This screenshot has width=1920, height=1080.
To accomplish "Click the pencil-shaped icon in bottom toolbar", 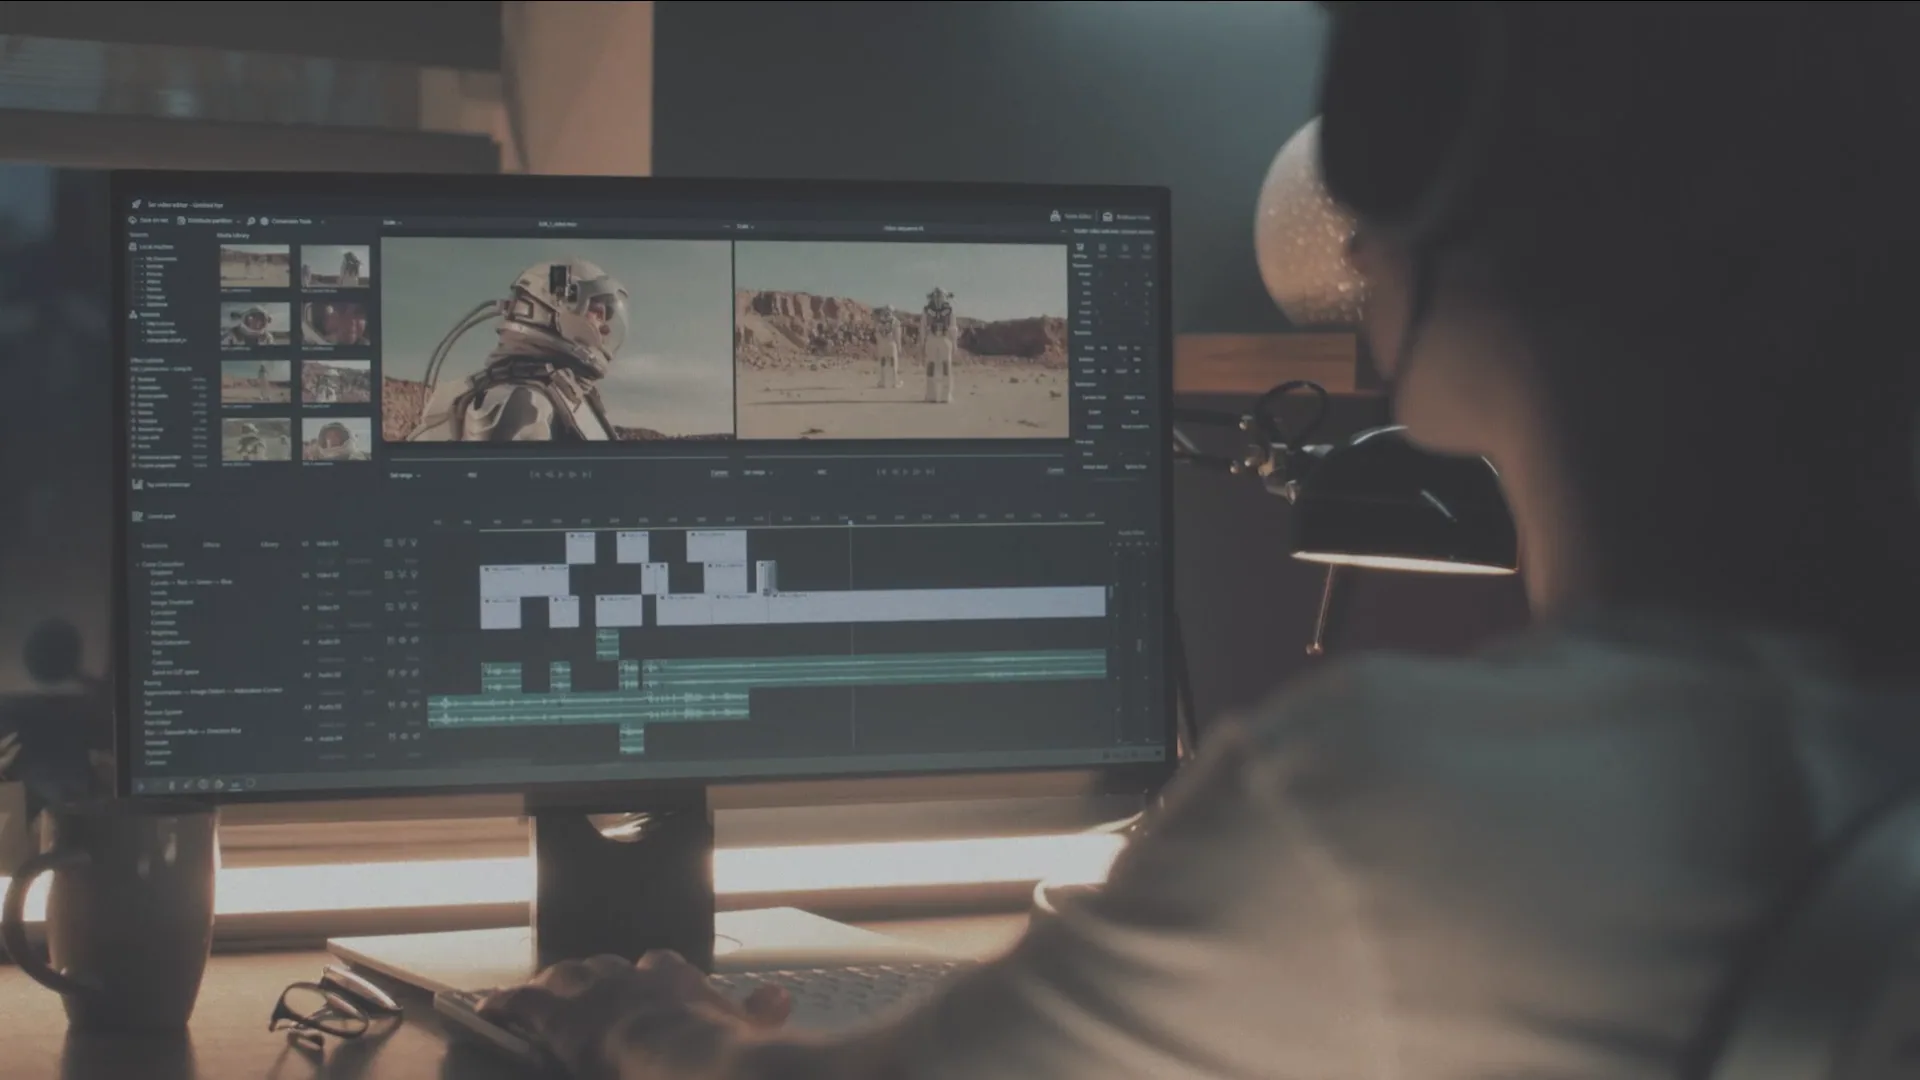I will click(x=187, y=785).
